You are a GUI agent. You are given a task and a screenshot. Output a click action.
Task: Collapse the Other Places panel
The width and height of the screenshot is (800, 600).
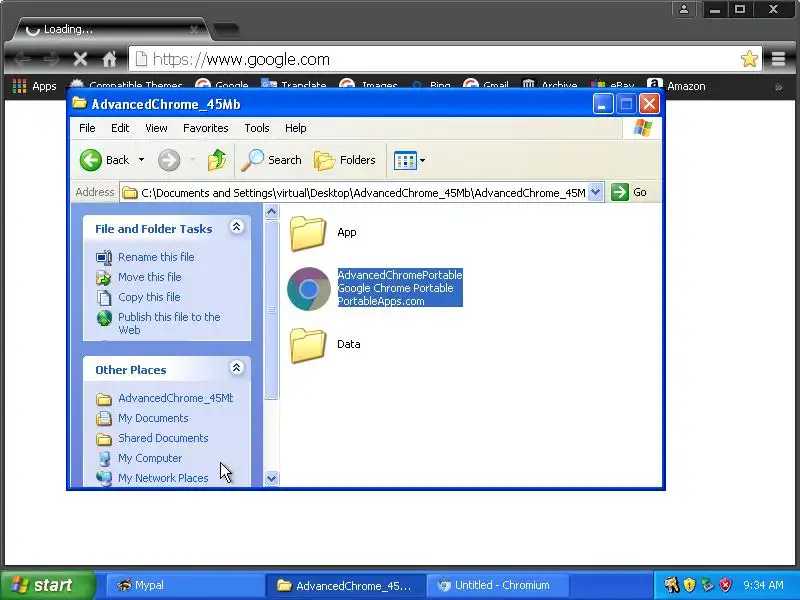(x=236, y=368)
